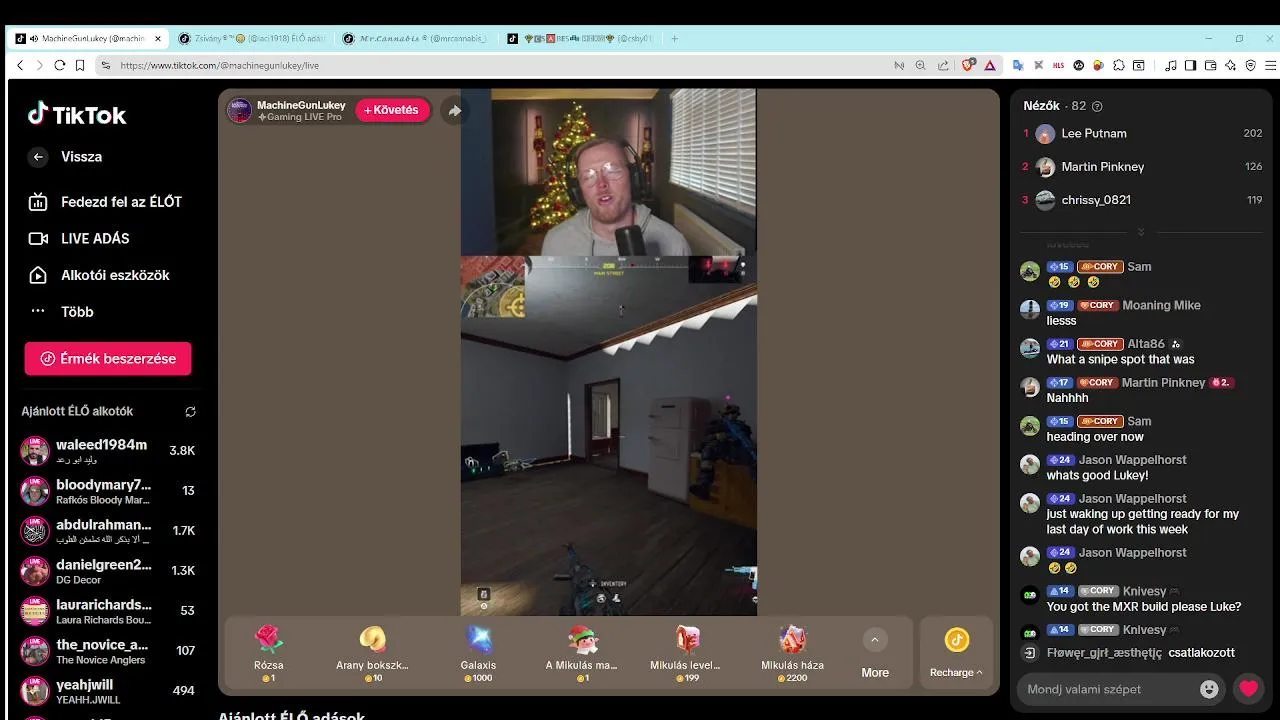Click laurarichards avatar thumbnail

pos(35,611)
